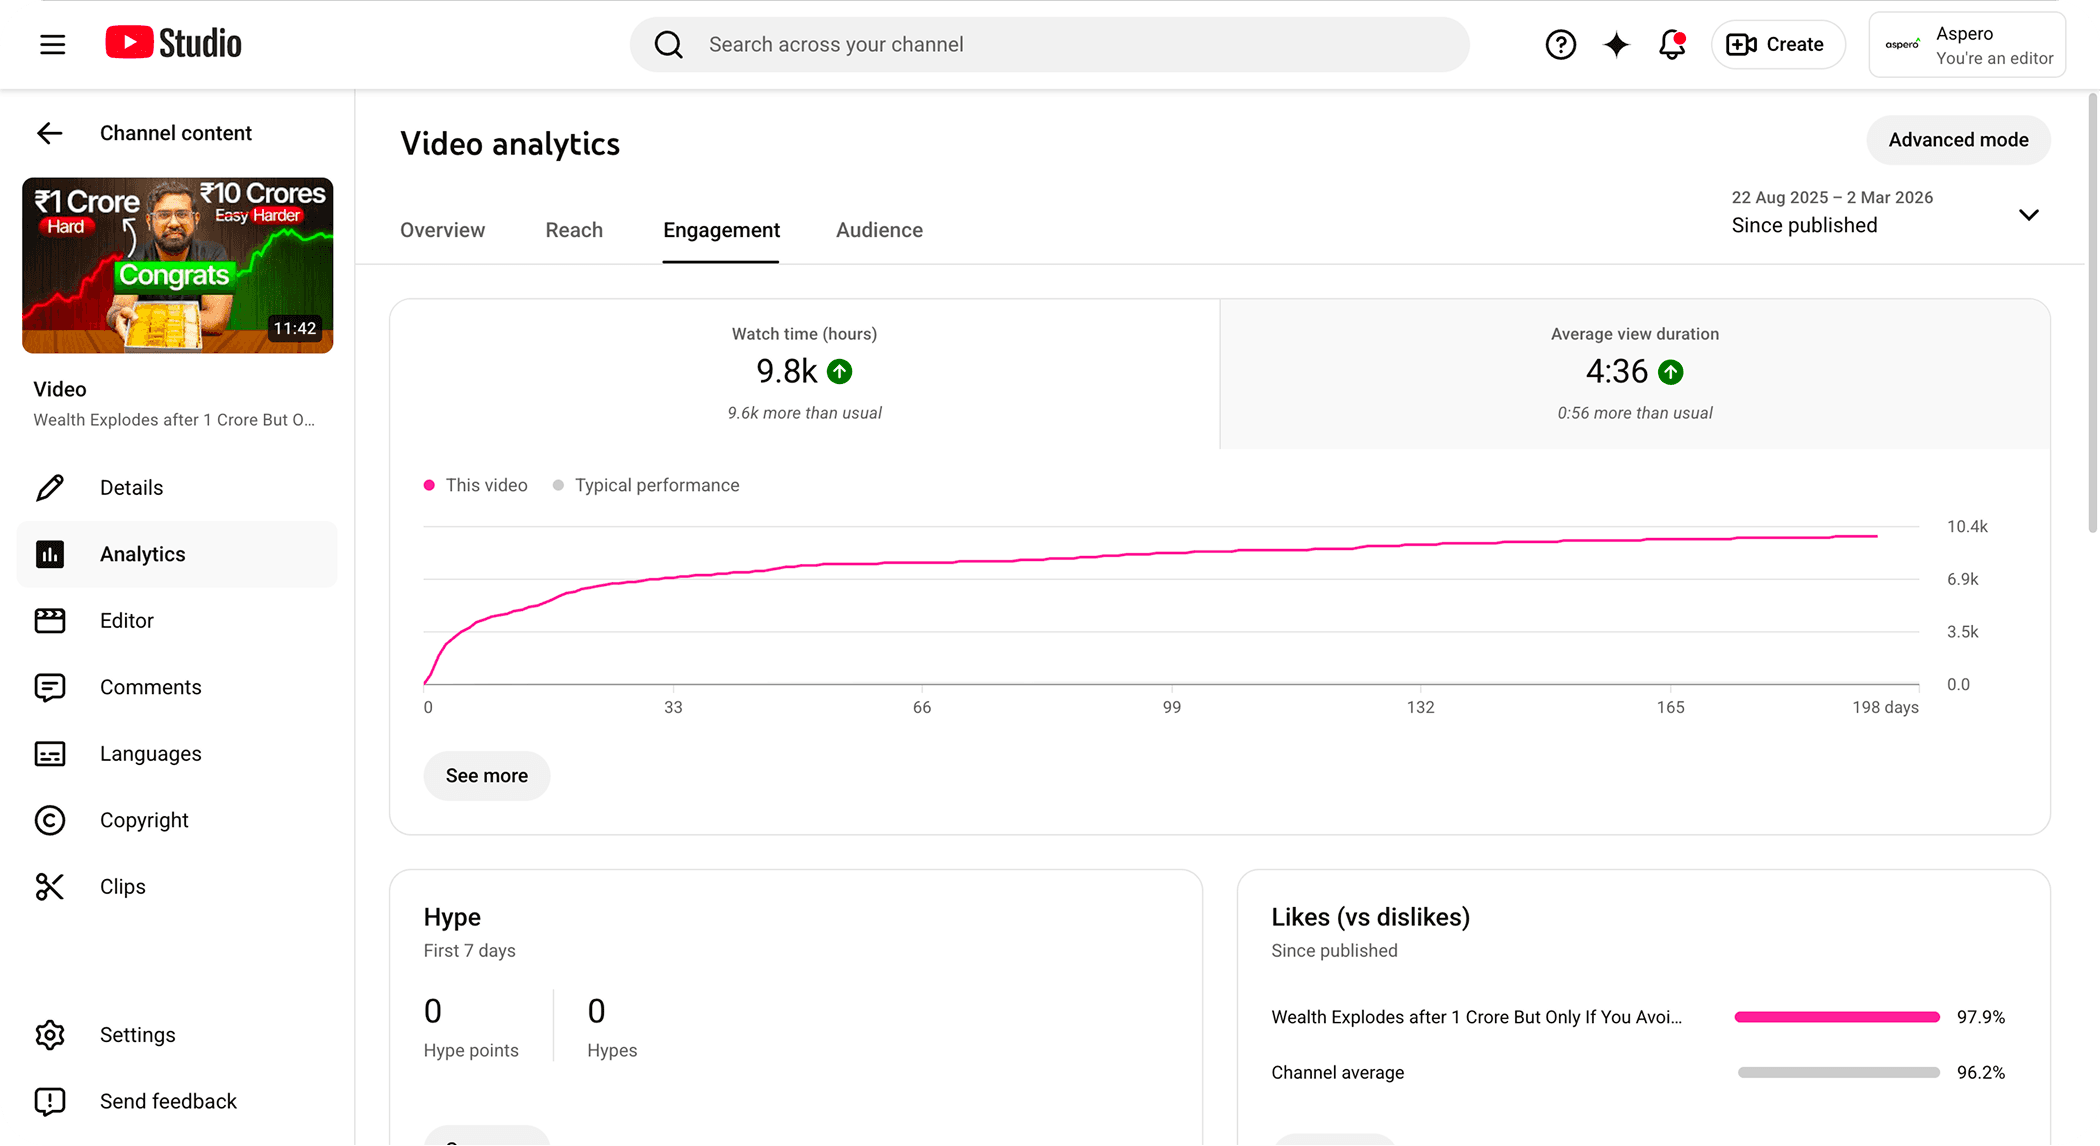Switch to the Reach tab
Screen dimensions: 2100x1146
tap(574, 230)
